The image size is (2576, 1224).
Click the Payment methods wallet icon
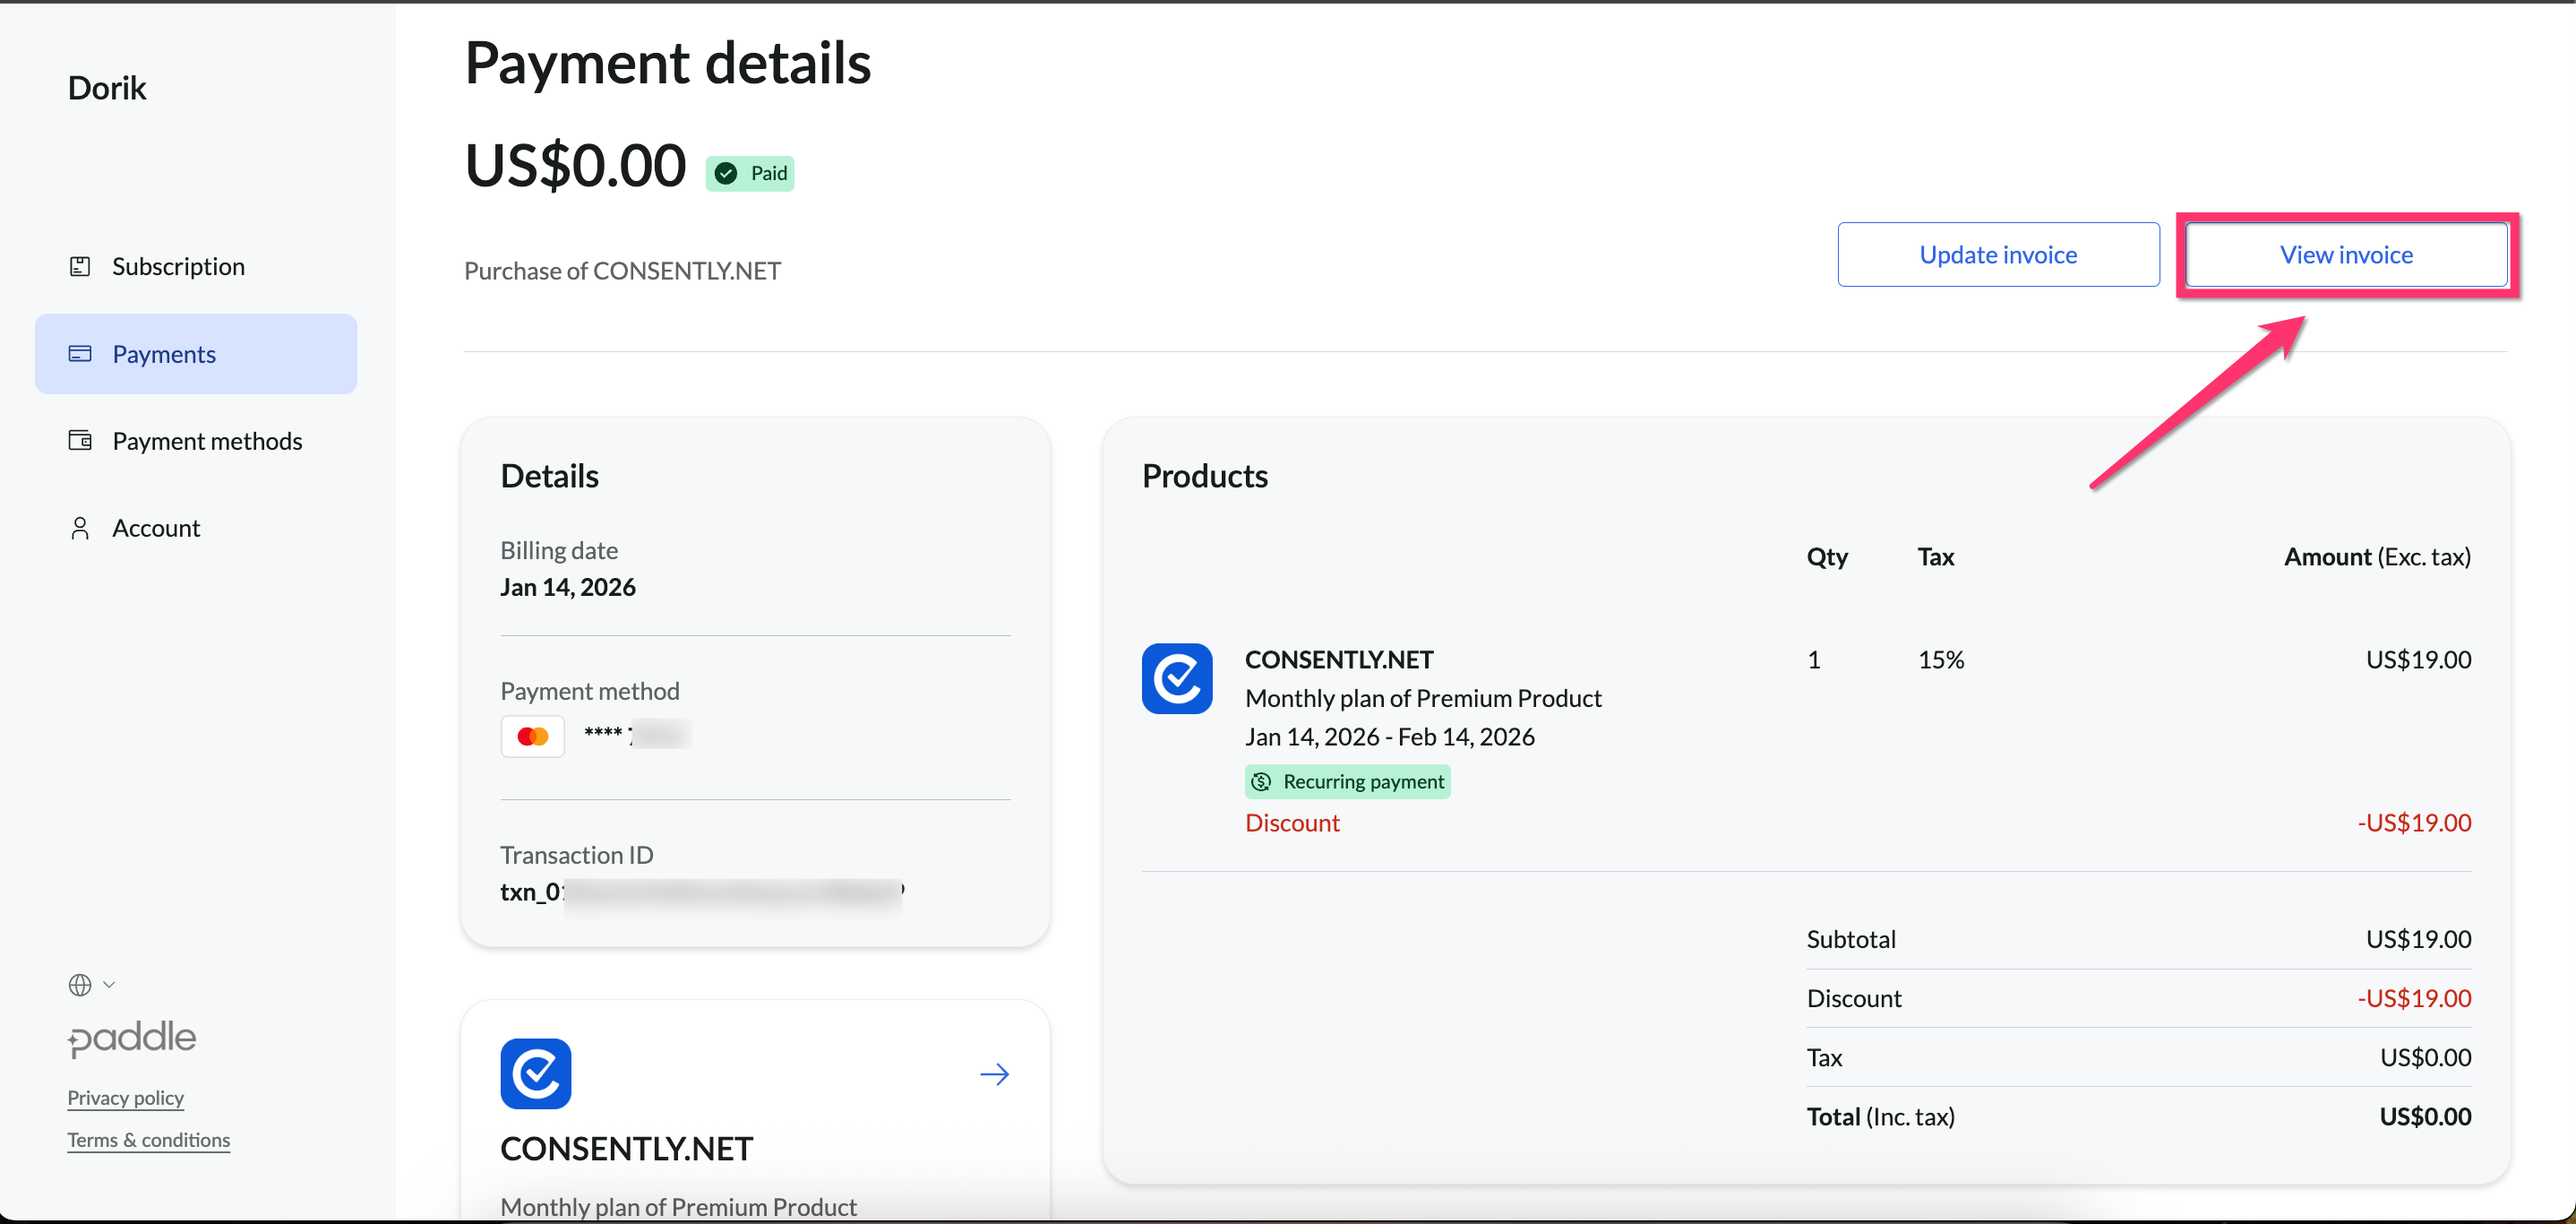click(x=80, y=441)
